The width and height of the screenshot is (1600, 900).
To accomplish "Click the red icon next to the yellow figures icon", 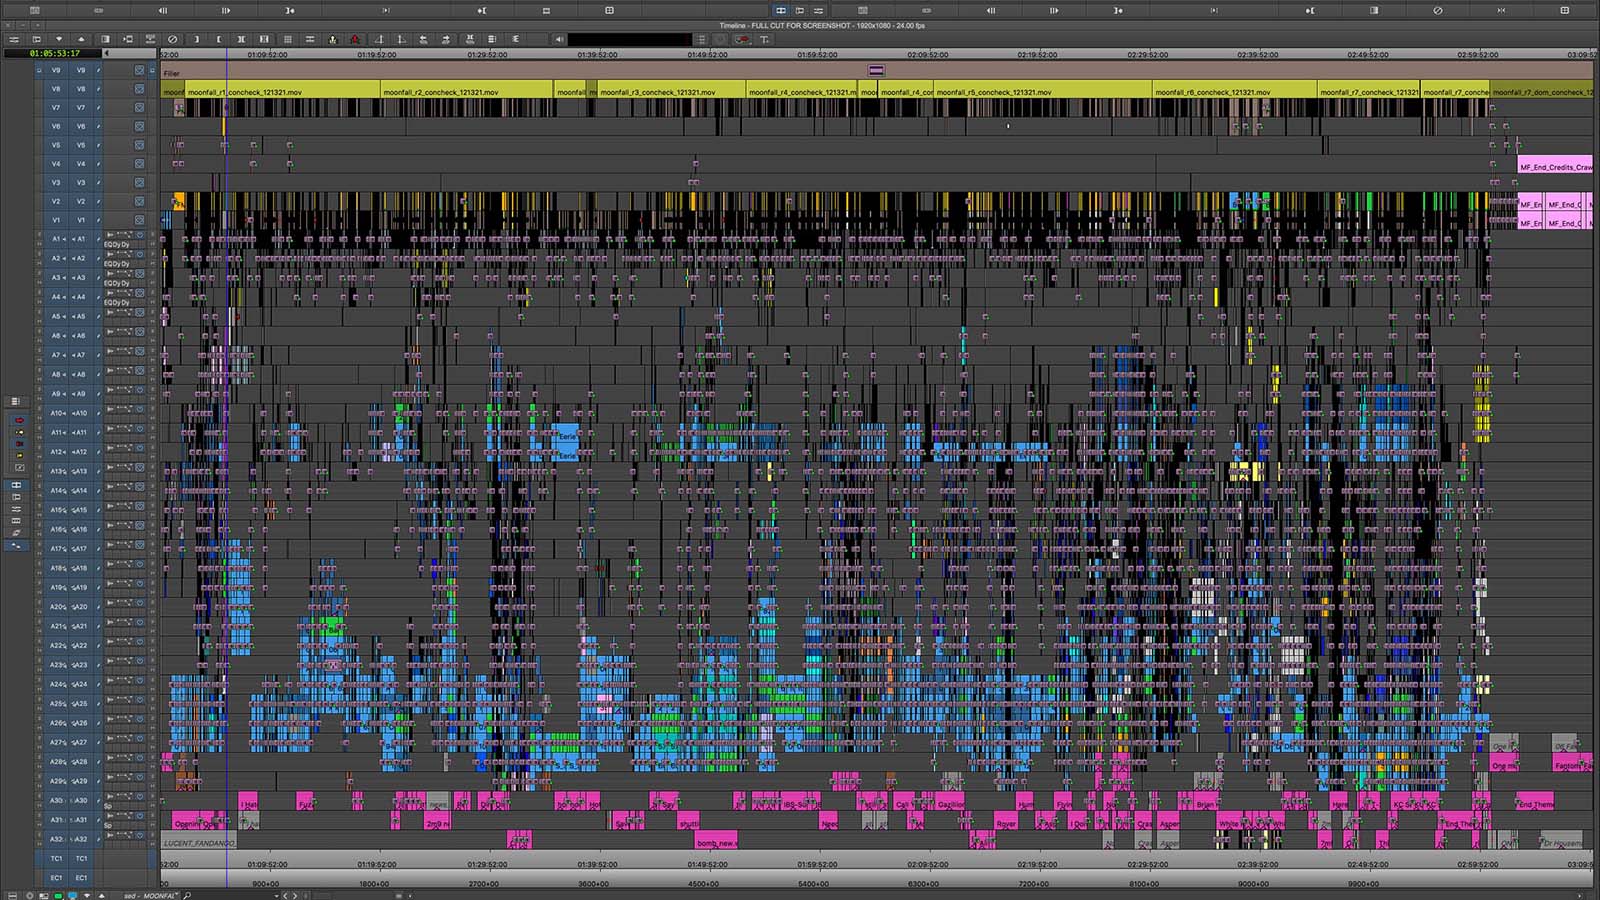I will point(355,39).
